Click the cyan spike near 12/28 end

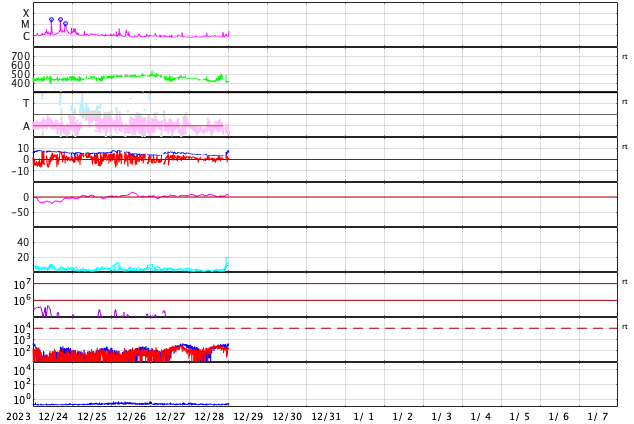pos(227,263)
